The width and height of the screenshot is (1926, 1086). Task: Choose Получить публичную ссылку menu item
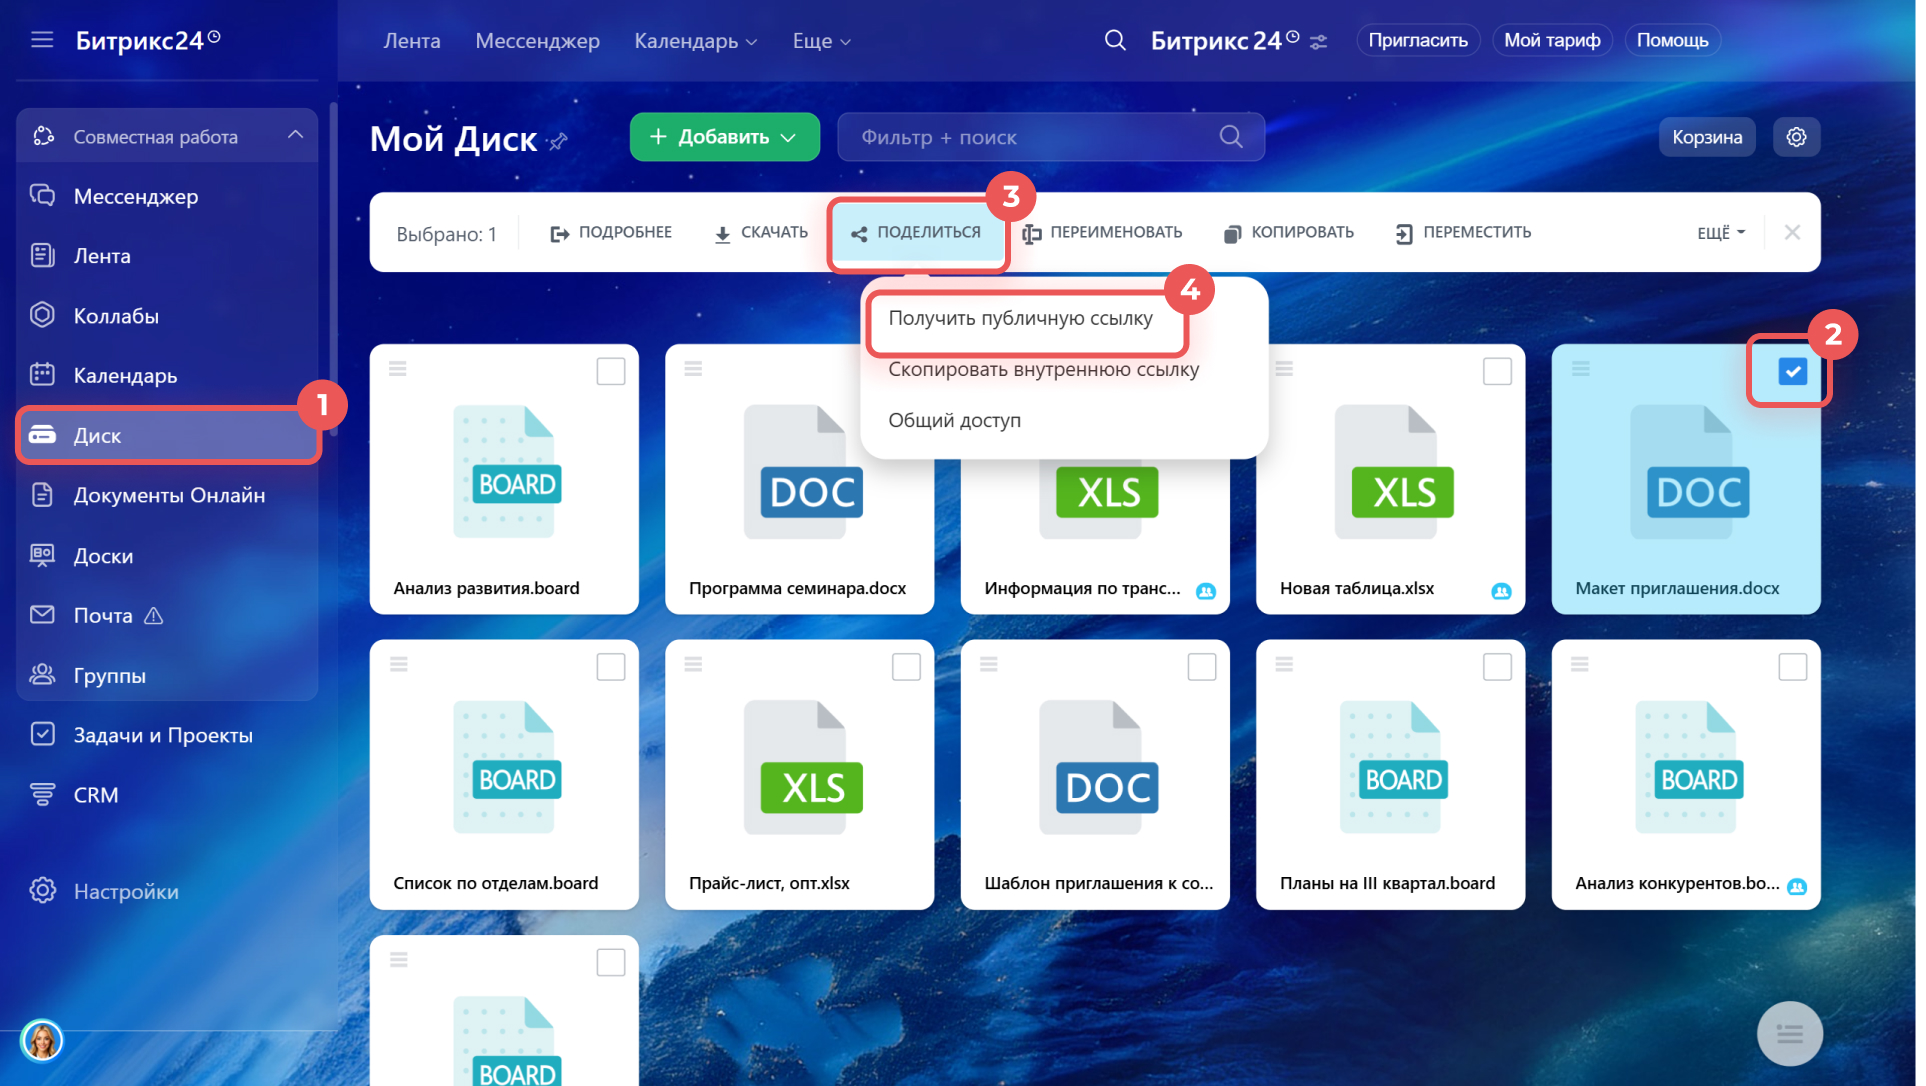(1020, 318)
